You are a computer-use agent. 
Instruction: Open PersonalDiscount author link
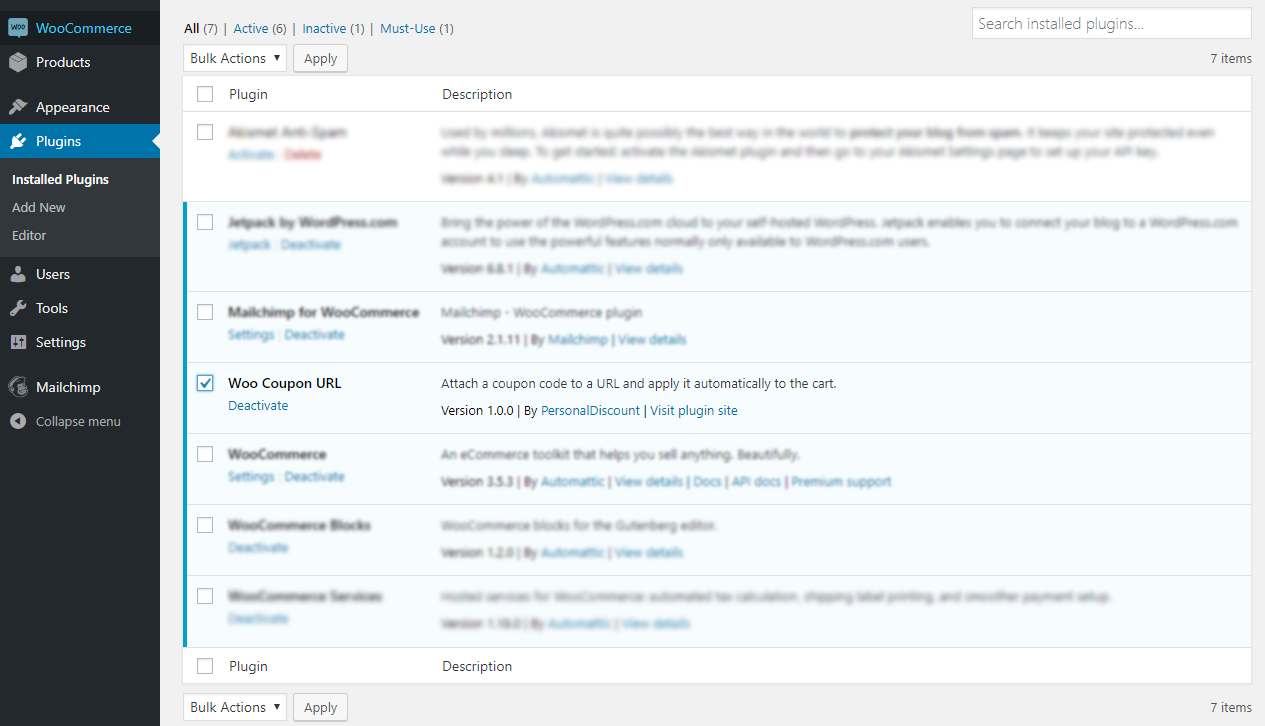590,411
